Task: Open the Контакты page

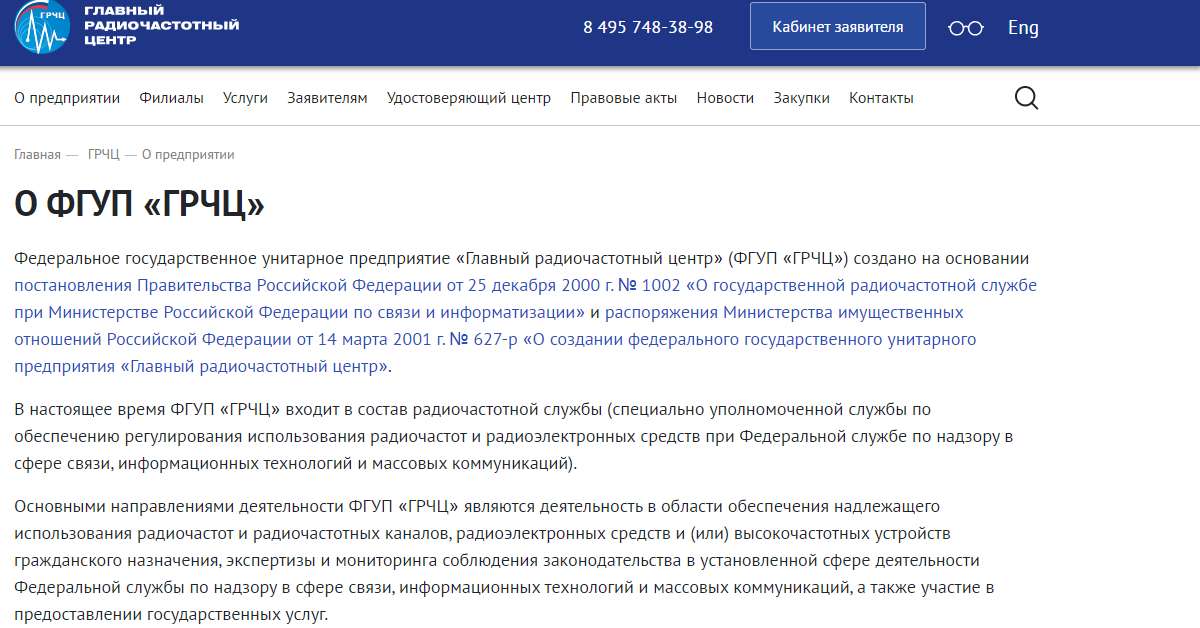Action: coord(880,98)
